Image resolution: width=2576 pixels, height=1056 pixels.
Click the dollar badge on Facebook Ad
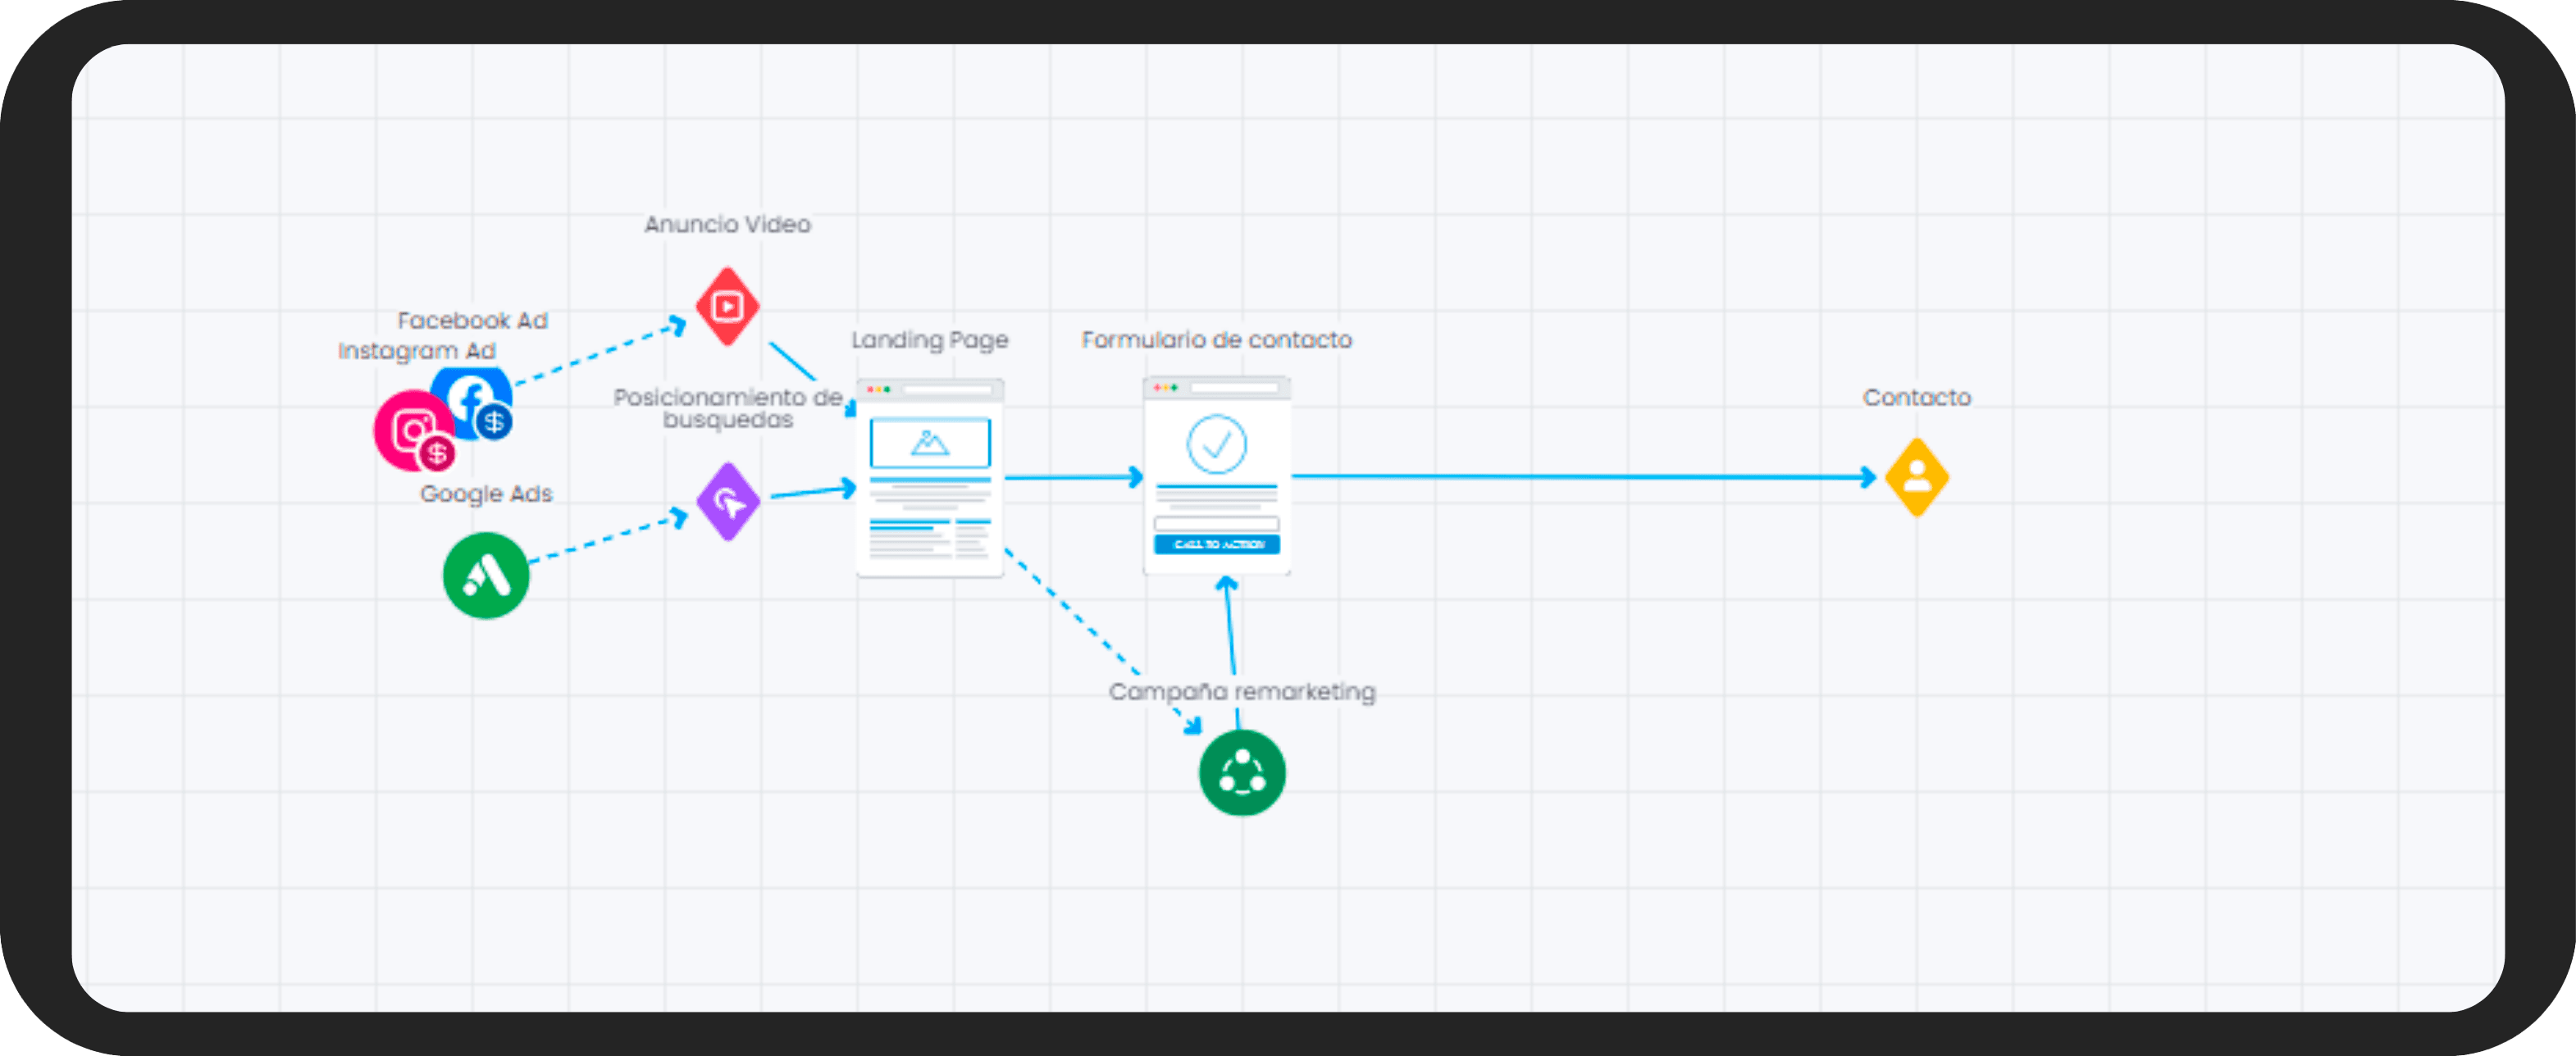(x=493, y=421)
